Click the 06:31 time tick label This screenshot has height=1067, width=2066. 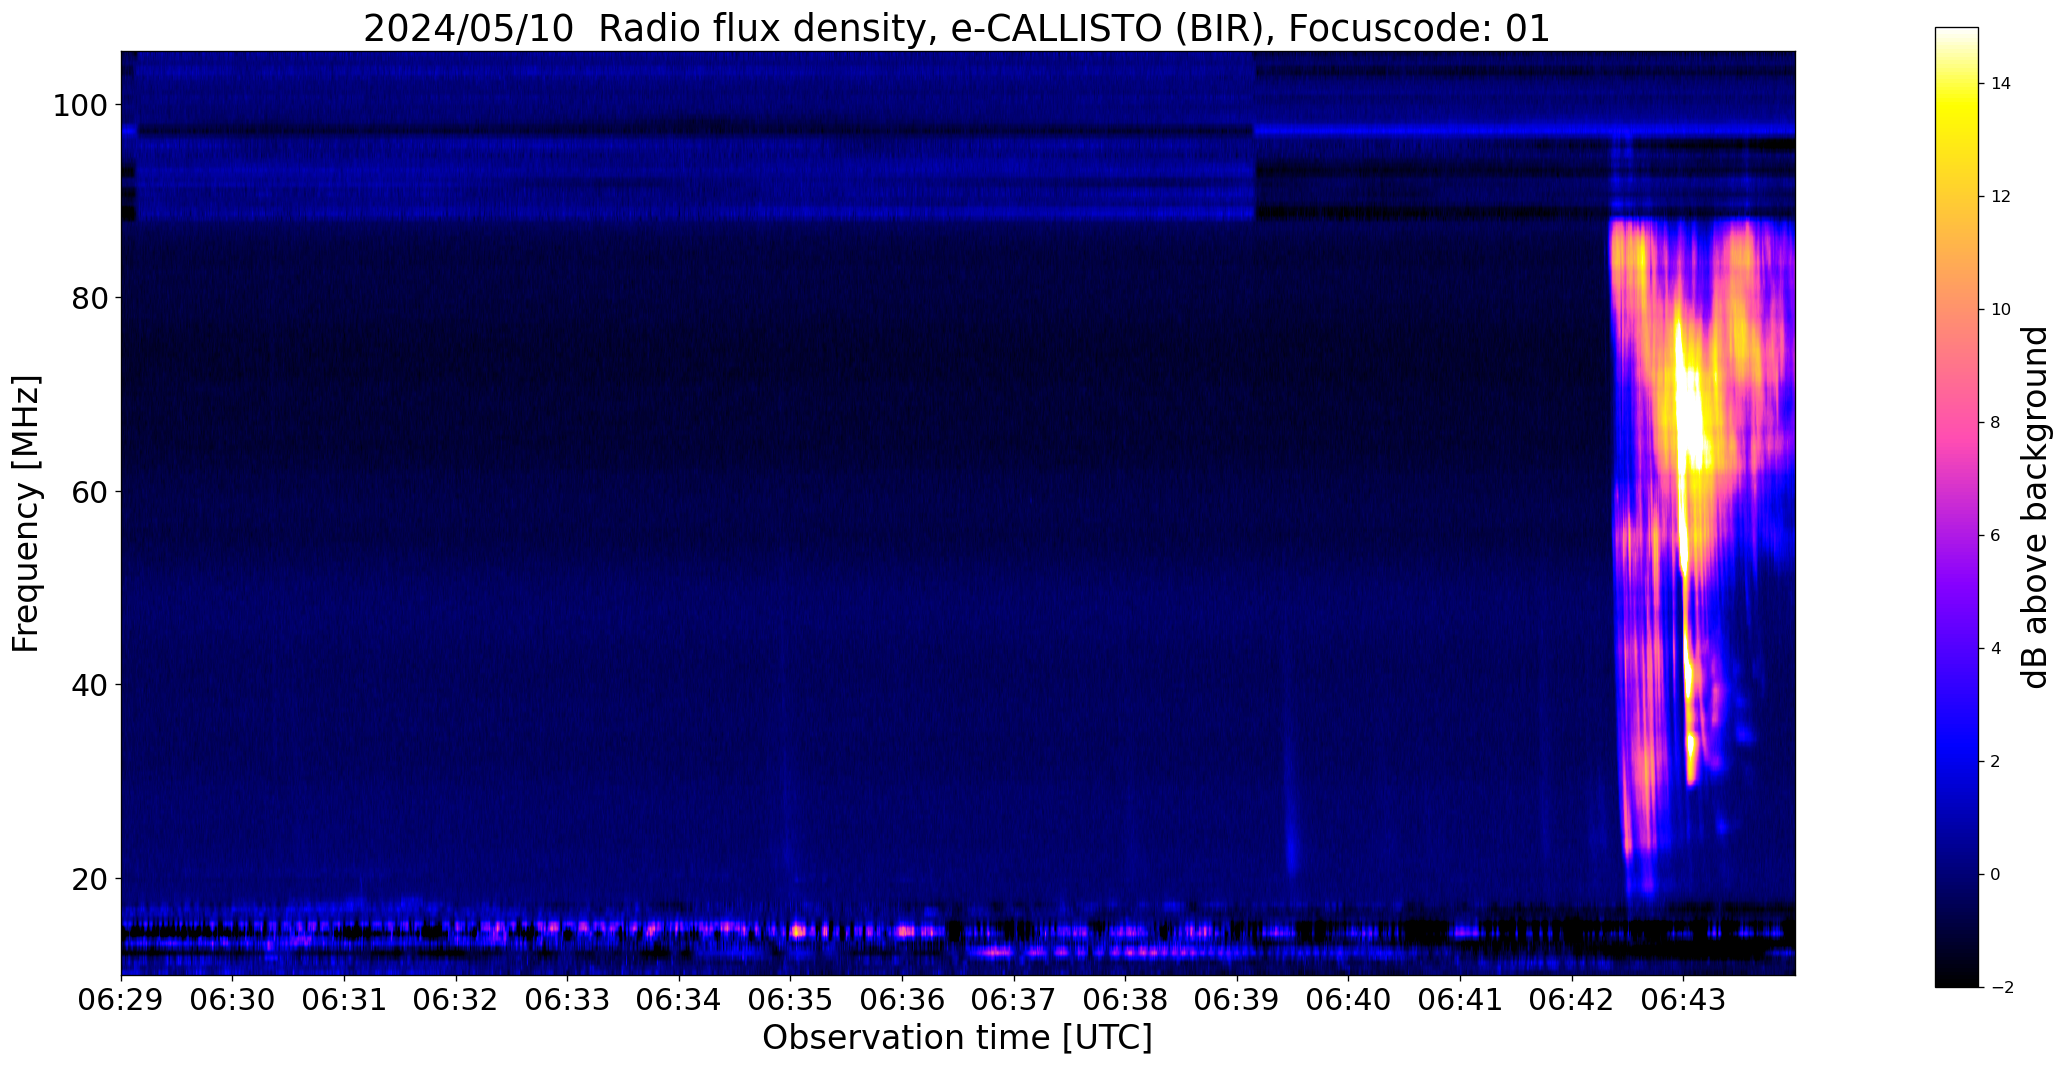tap(345, 1000)
